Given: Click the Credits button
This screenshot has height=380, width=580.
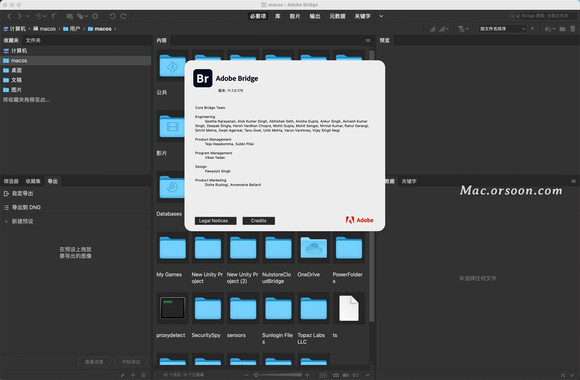Looking at the screenshot, I should point(259,221).
